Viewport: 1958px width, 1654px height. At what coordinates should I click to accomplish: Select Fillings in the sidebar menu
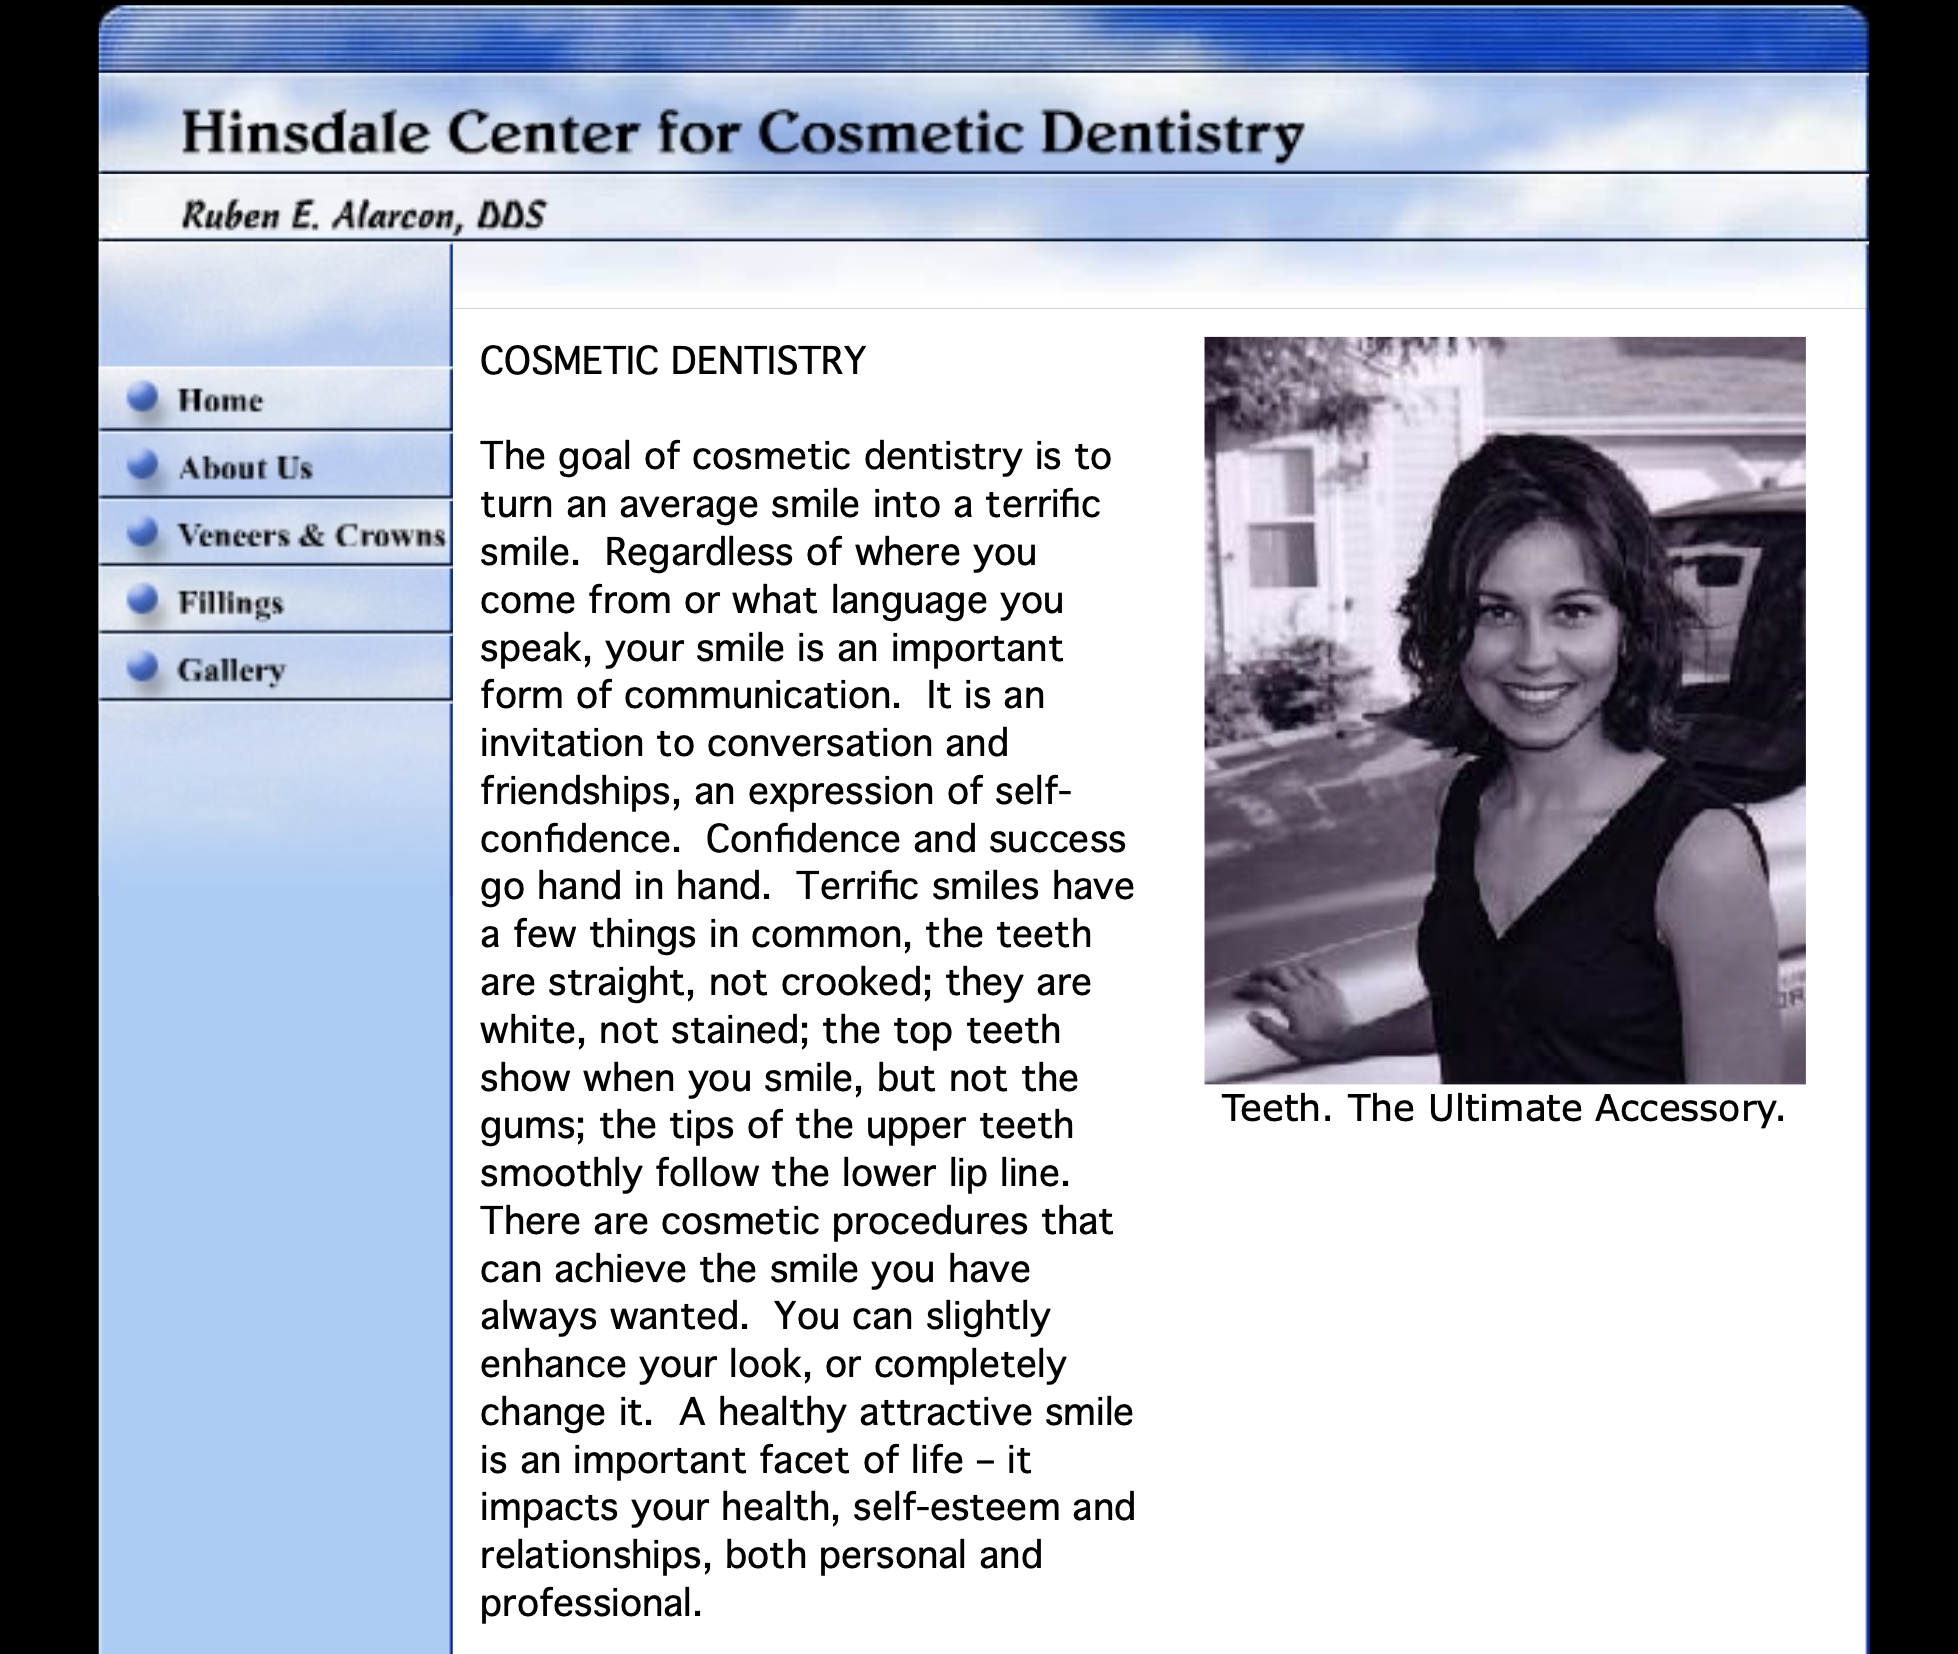coord(230,603)
